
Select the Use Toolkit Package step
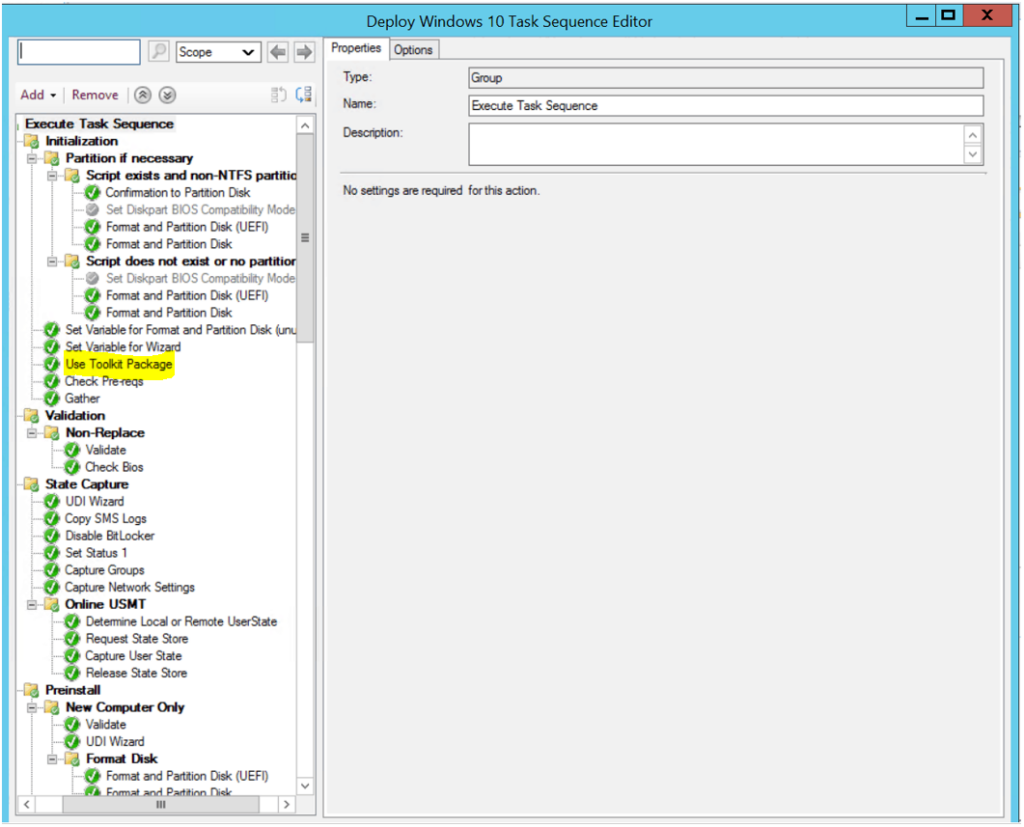pos(119,364)
